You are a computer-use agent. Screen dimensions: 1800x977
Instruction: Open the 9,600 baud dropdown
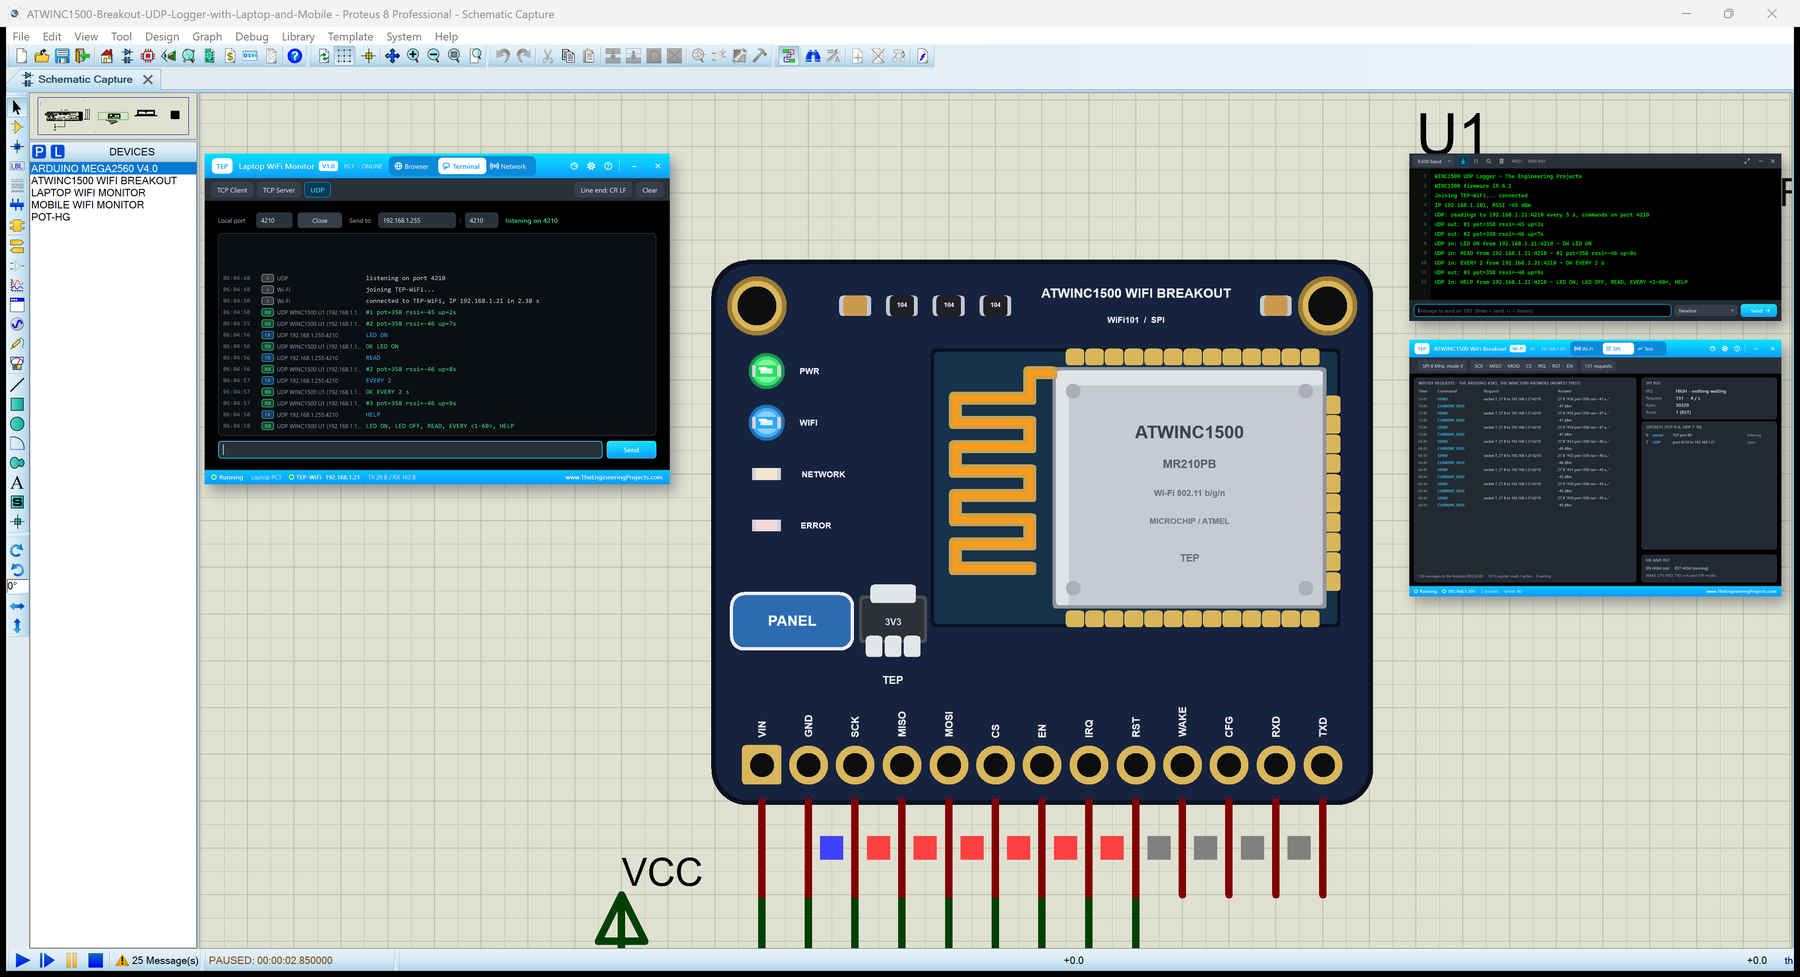coord(1434,161)
